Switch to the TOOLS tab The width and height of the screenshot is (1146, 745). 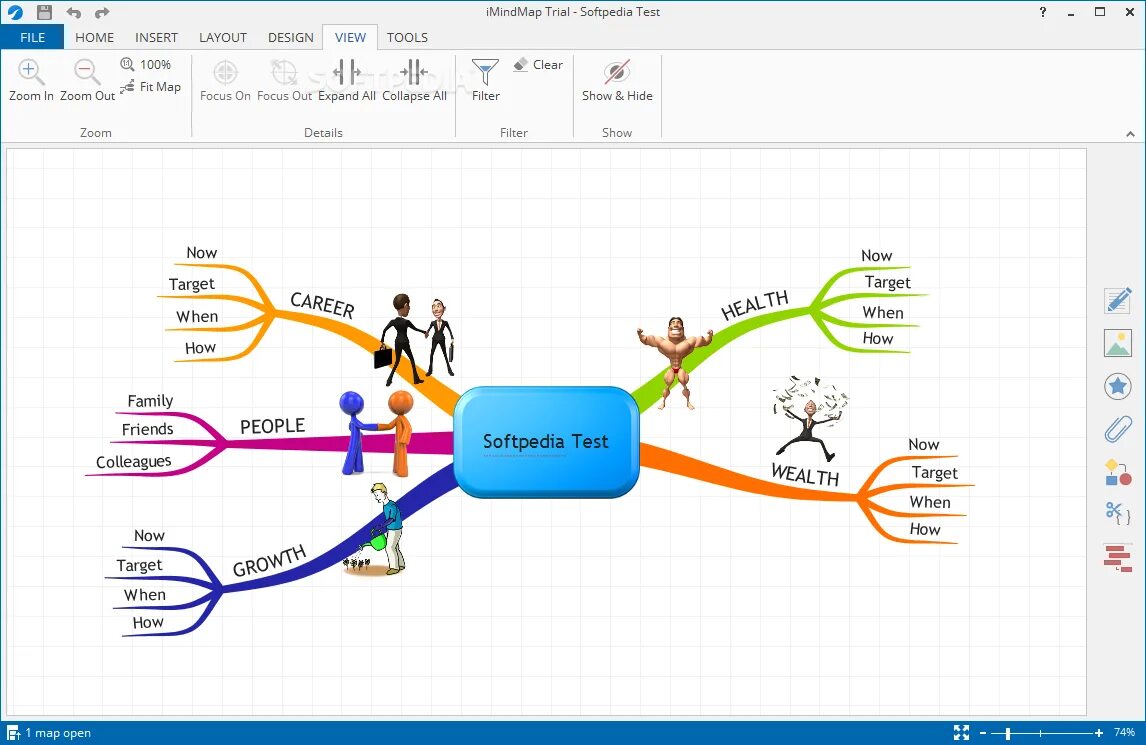(x=407, y=37)
